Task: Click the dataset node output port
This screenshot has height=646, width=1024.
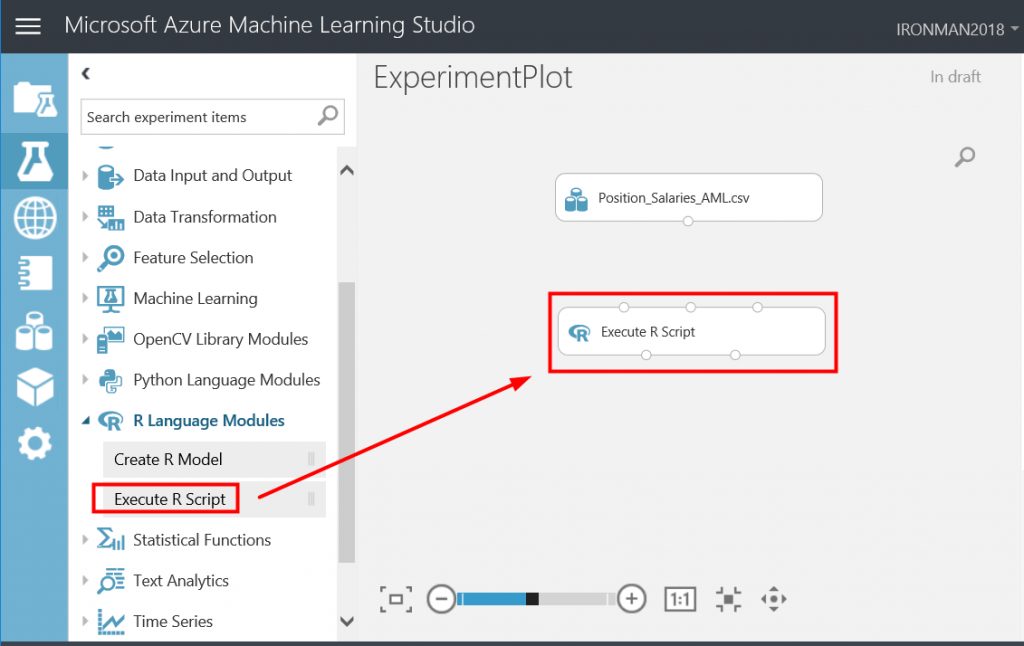Action: (688, 221)
